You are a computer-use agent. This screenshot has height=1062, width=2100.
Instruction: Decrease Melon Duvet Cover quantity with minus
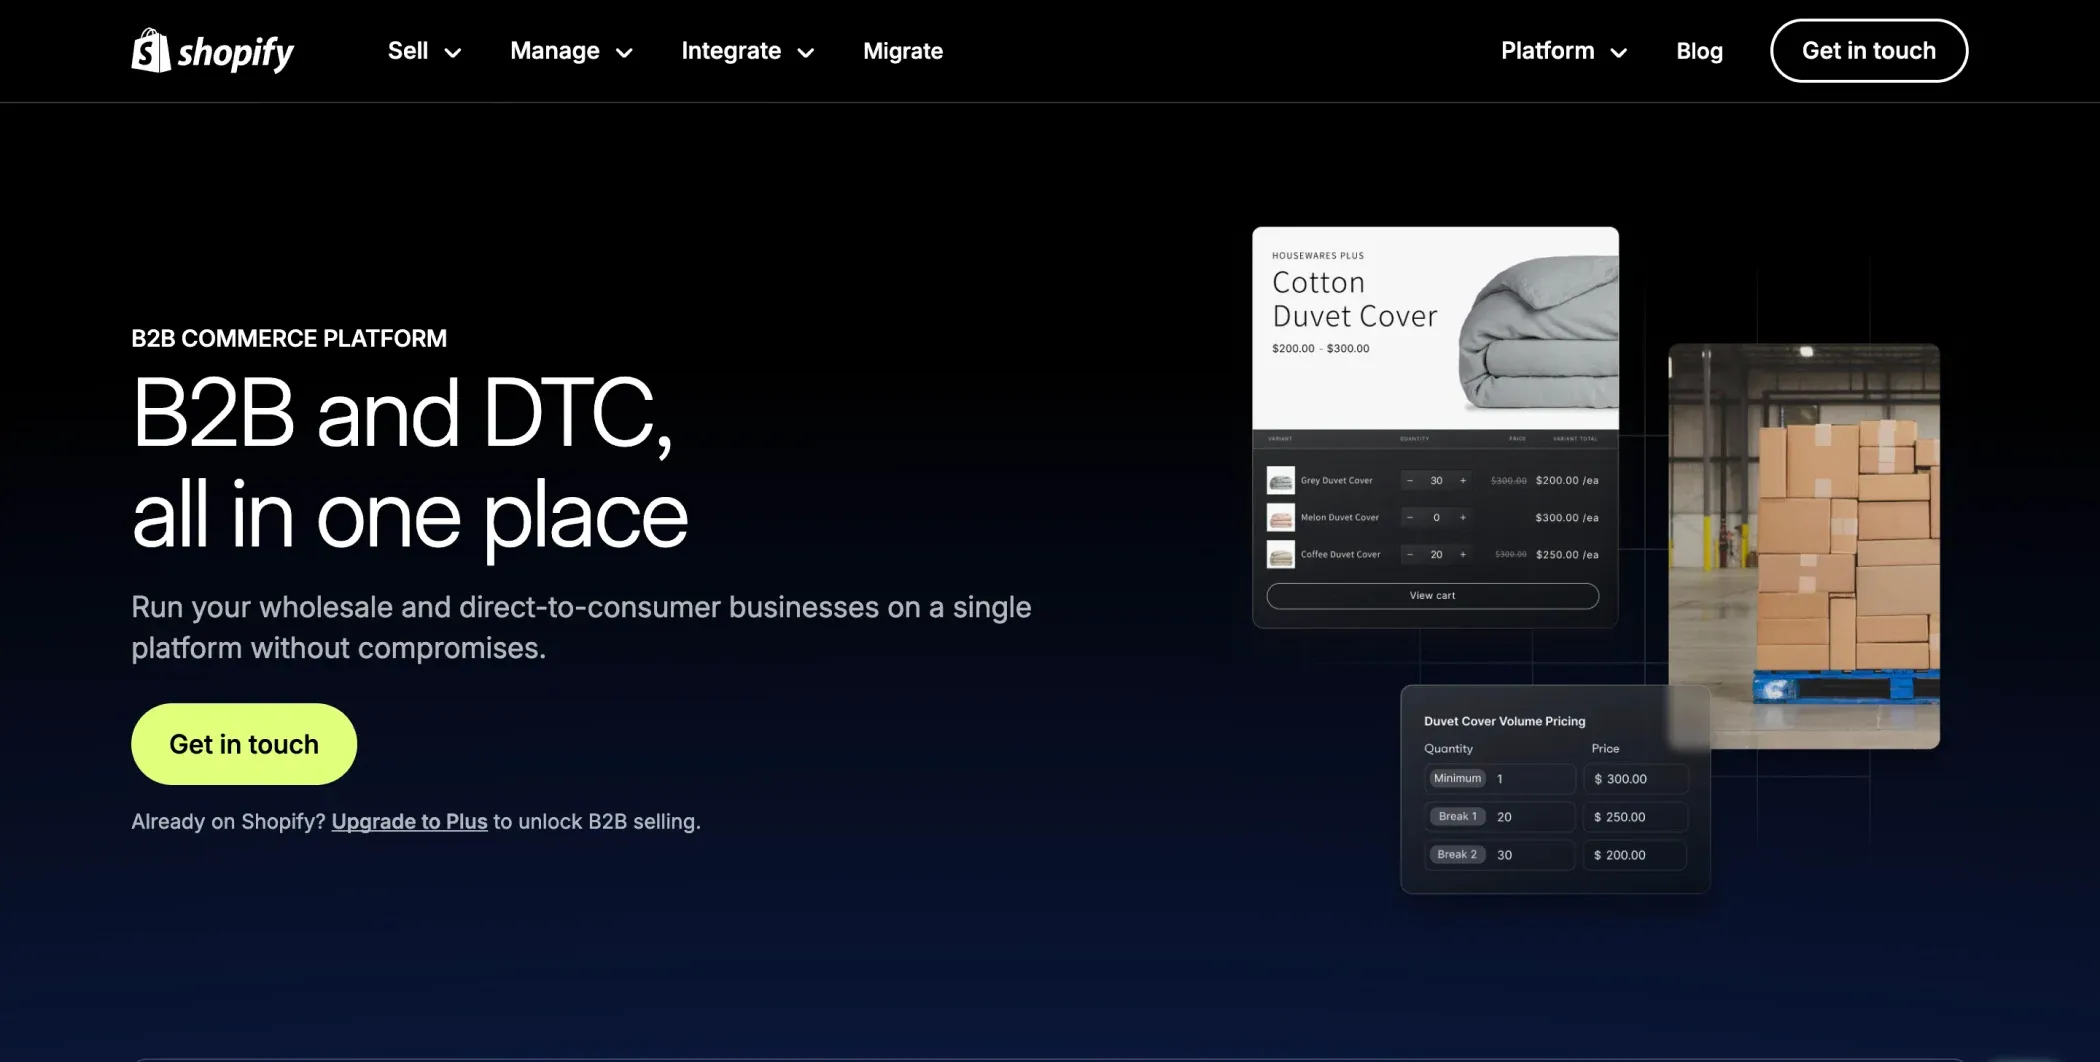pos(1410,518)
